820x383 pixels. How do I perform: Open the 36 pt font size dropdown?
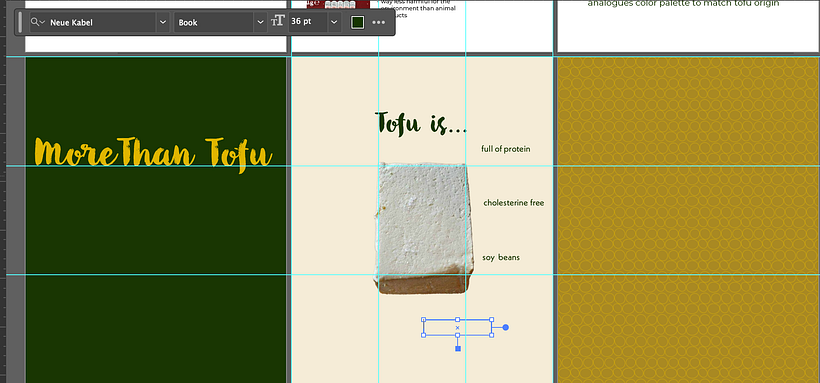pos(335,22)
